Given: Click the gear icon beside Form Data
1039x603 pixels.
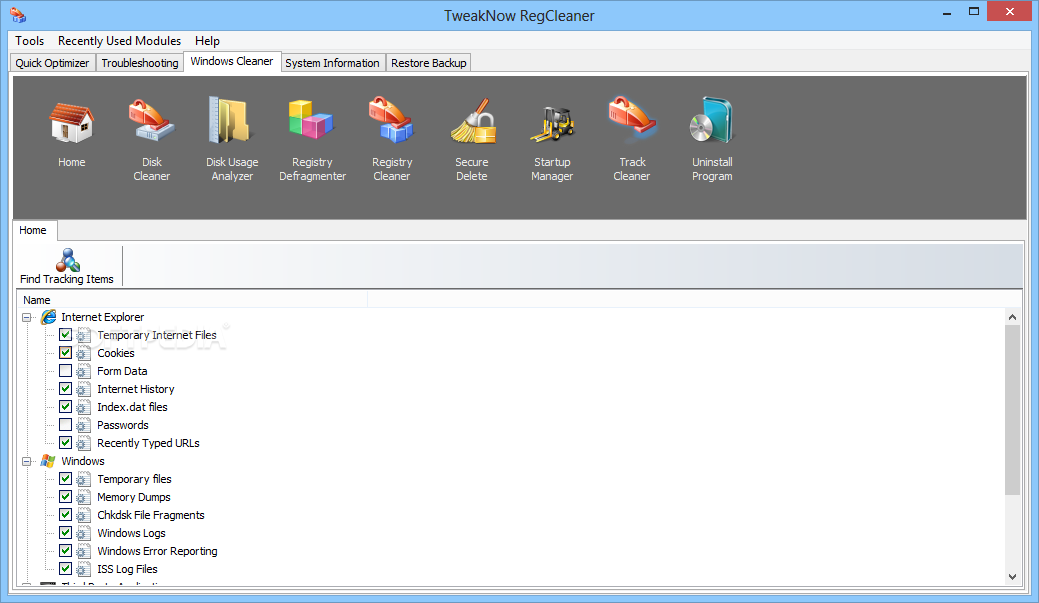Looking at the screenshot, I should click(x=83, y=371).
